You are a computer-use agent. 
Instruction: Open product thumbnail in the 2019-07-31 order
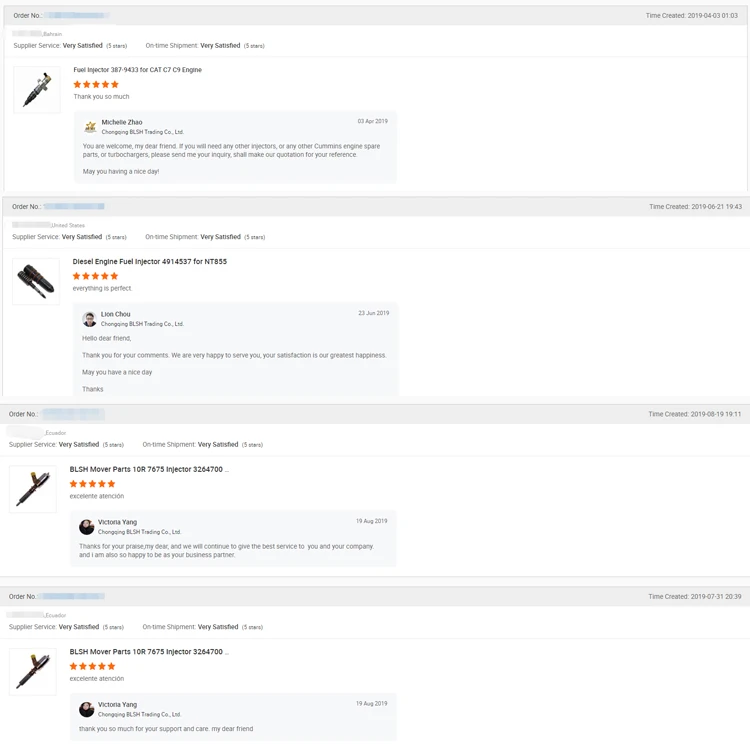[x=33, y=671]
